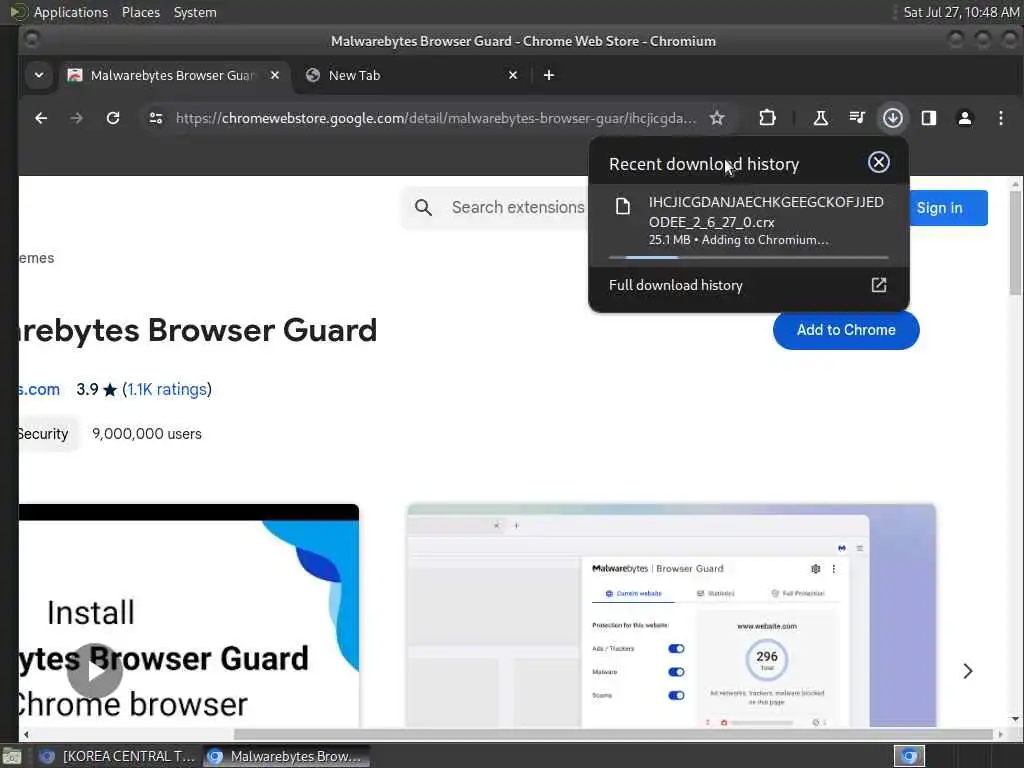Click the 9,000,000 users text
The image size is (1024, 768).
pyautogui.click(x=147, y=434)
